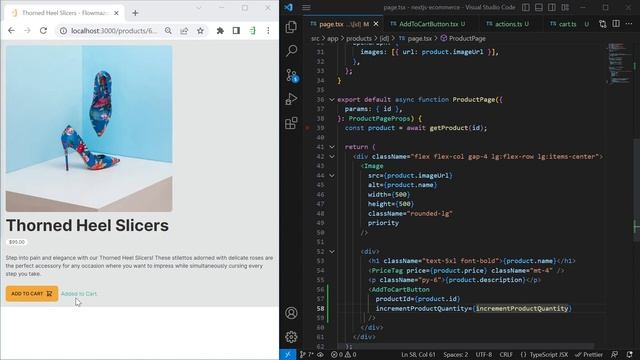Fold the div element at line 42
The image size is (640, 360).
(x=332, y=157)
